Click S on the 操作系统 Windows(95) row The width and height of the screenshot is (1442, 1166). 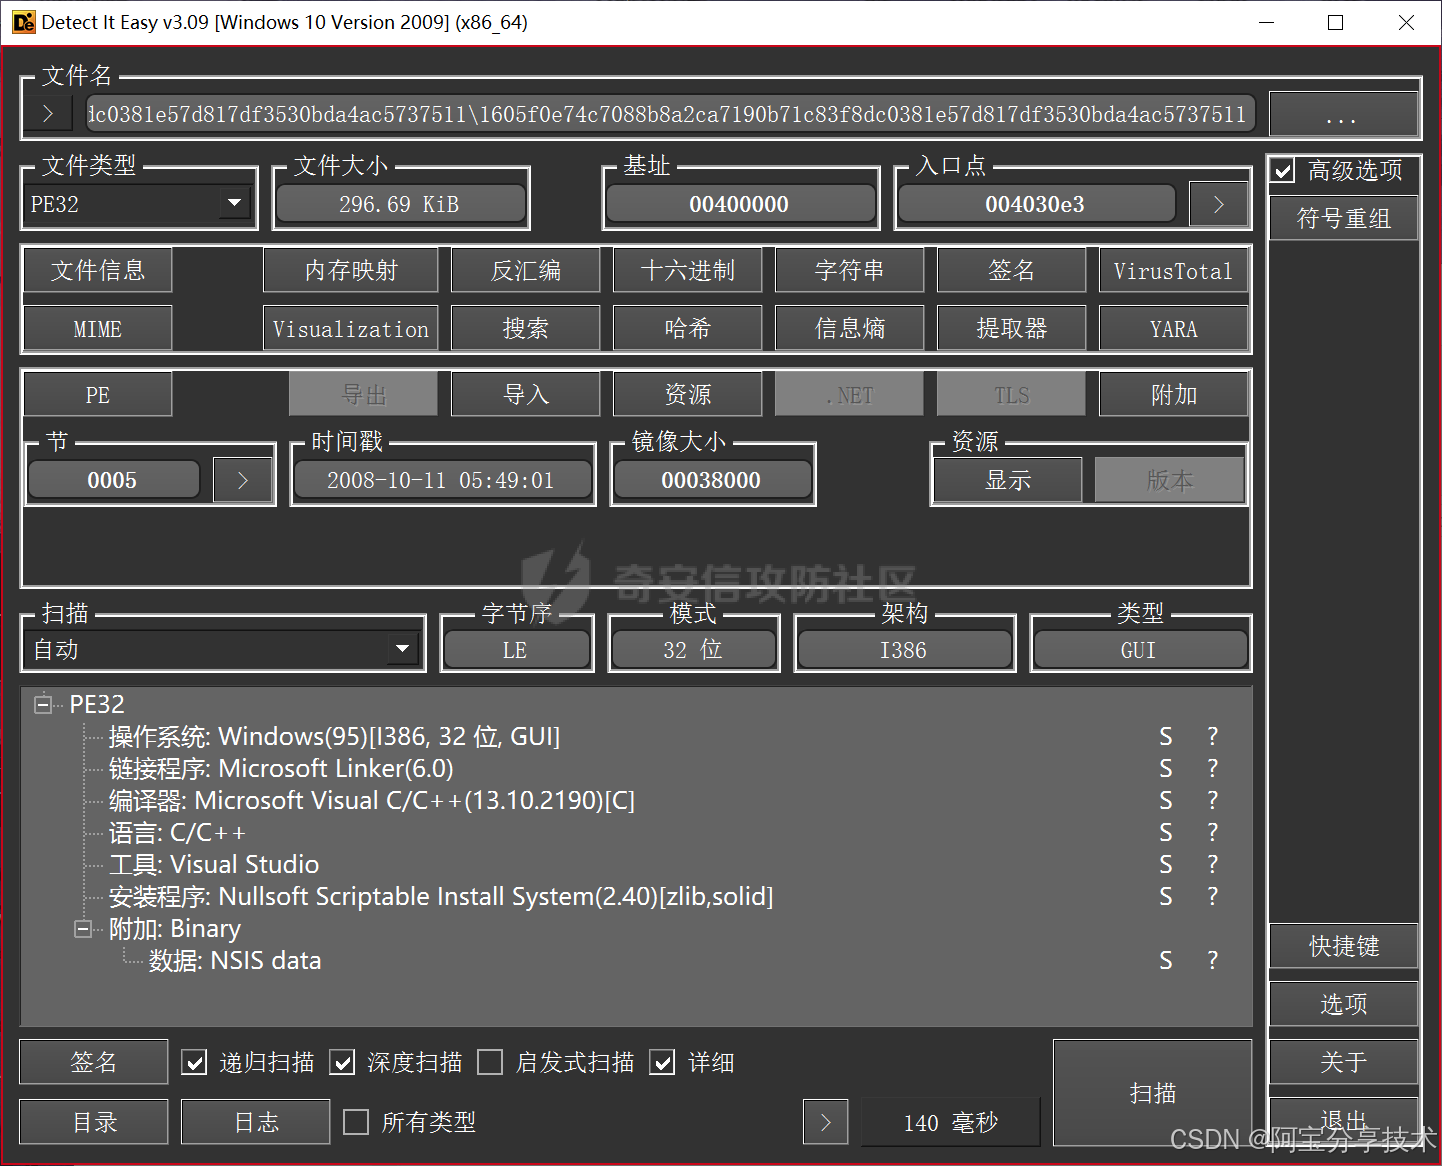click(1166, 737)
